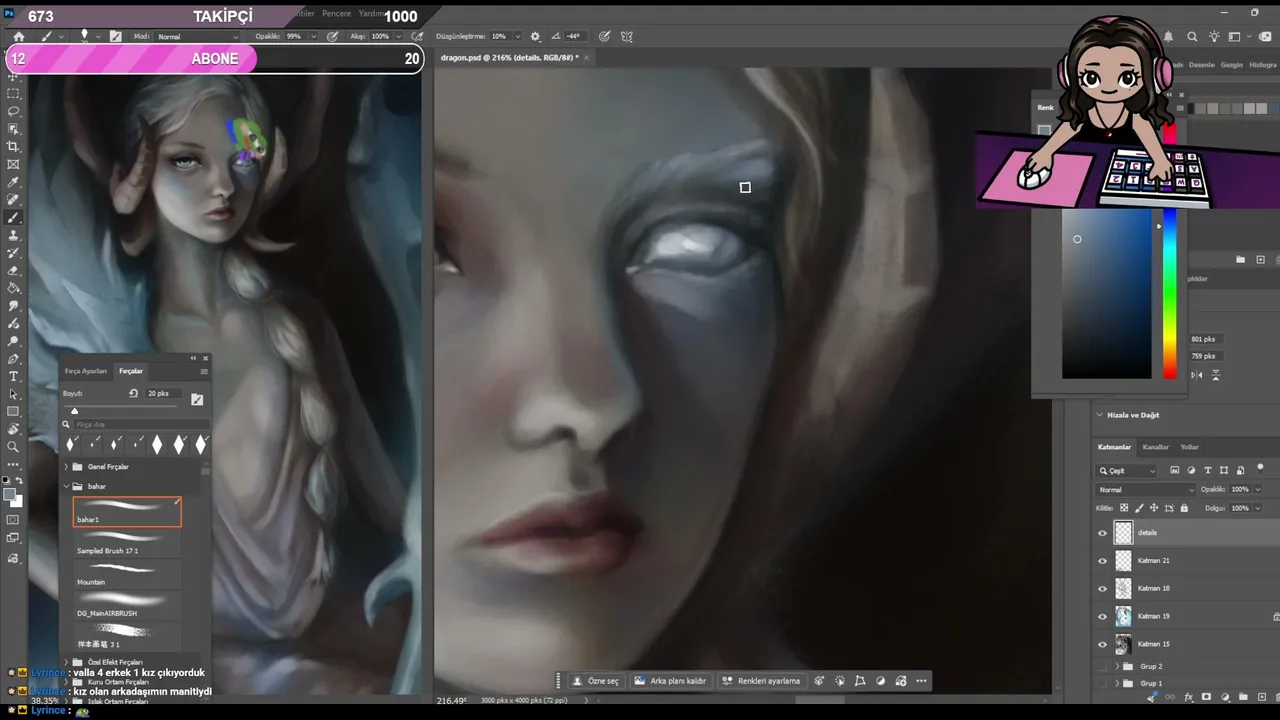Hide the Katman 19 layer

tap(1102, 617)
